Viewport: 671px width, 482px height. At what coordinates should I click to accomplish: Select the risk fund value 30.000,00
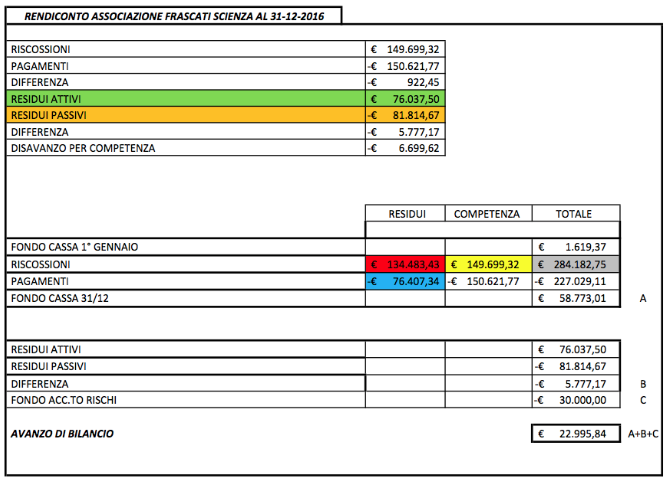click(x=574, y=400)
